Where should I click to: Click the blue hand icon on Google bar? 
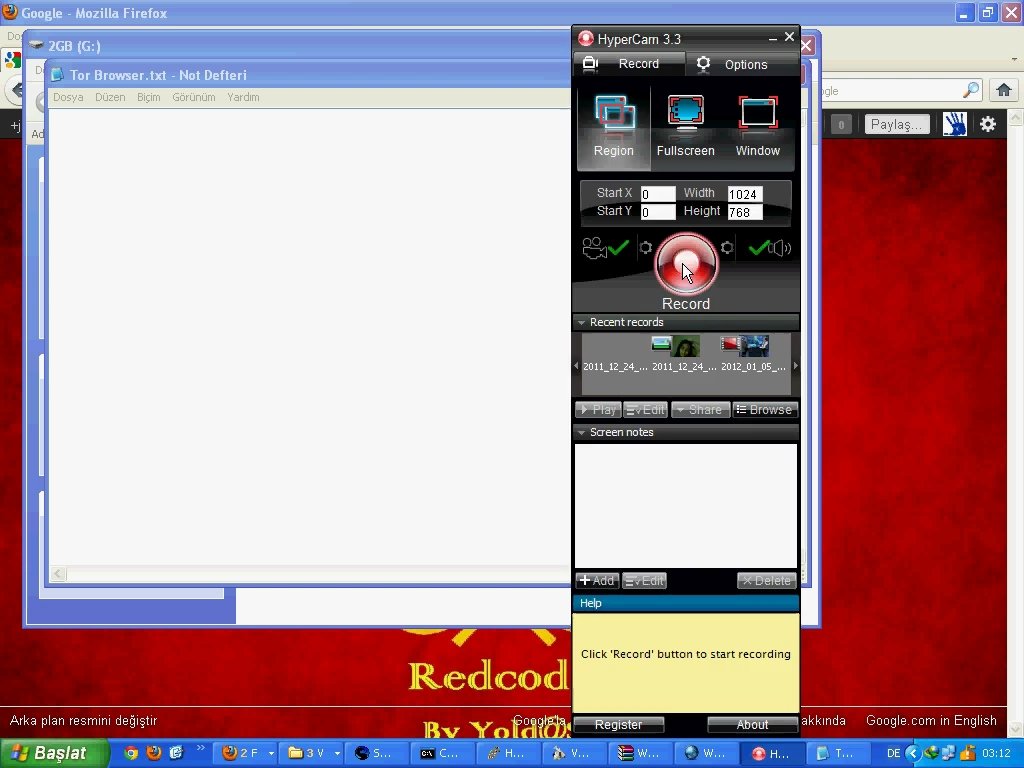click(955, 124)
